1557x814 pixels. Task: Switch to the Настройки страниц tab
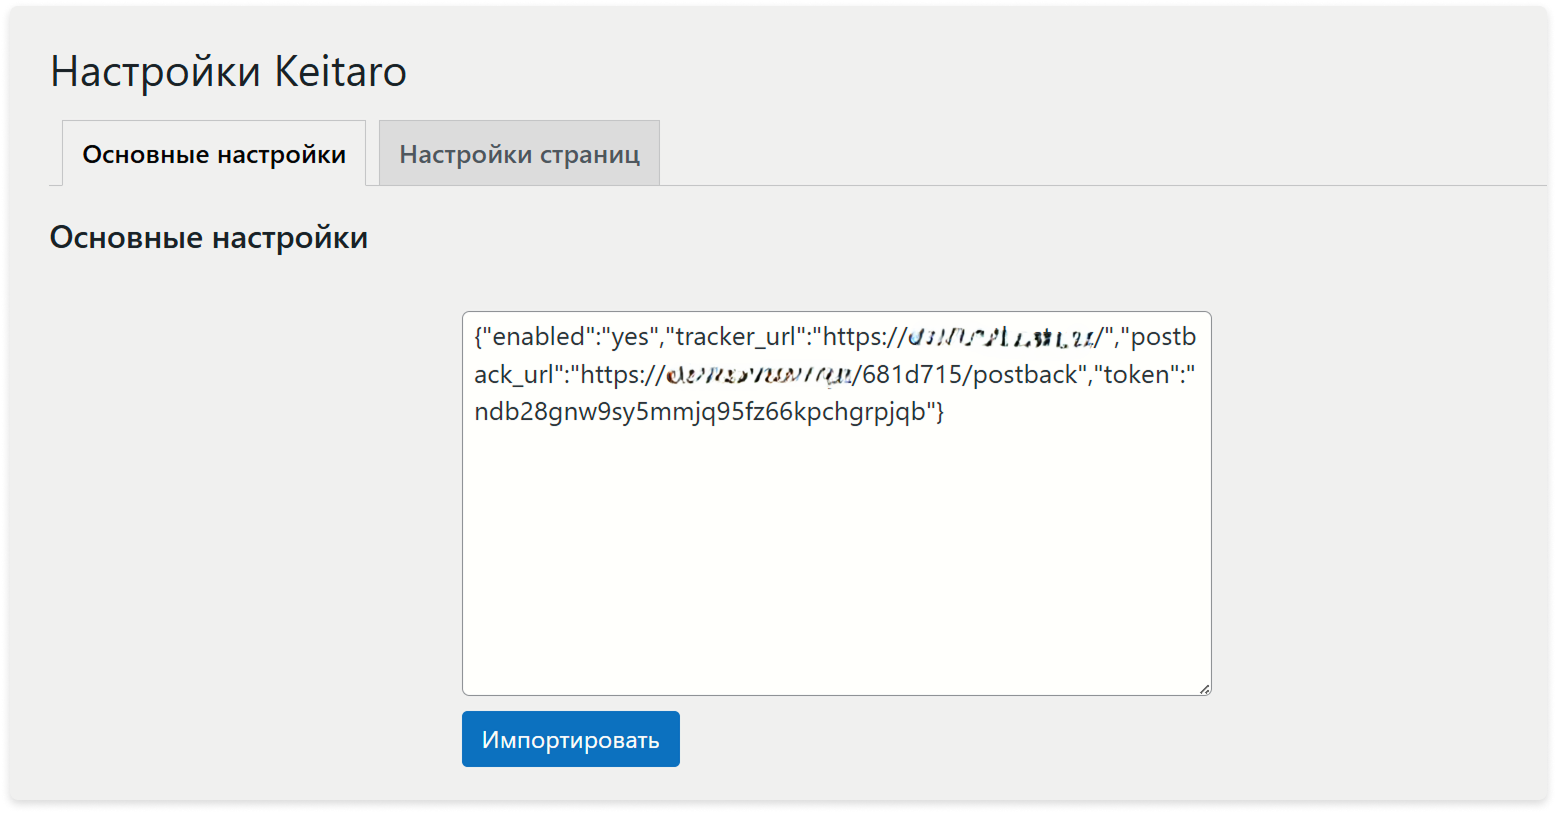click(519, 154)
